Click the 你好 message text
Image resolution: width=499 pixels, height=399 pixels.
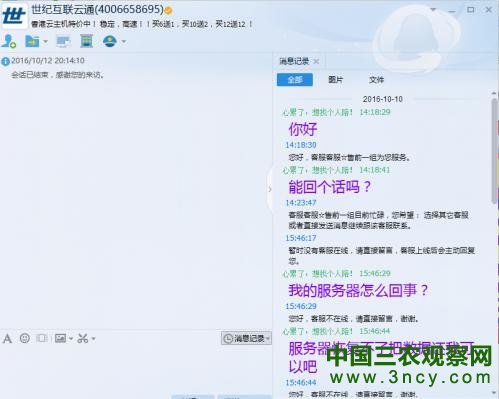pos(303,129)
